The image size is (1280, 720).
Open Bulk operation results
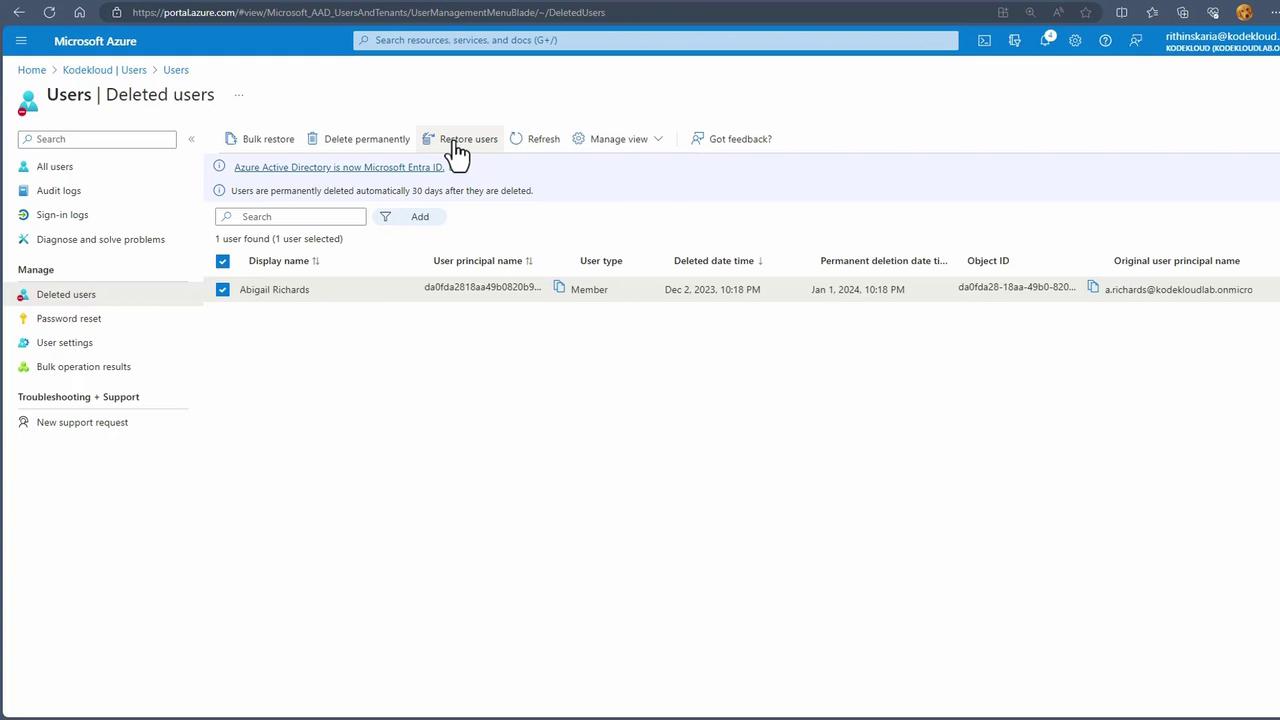coord(84,367)
